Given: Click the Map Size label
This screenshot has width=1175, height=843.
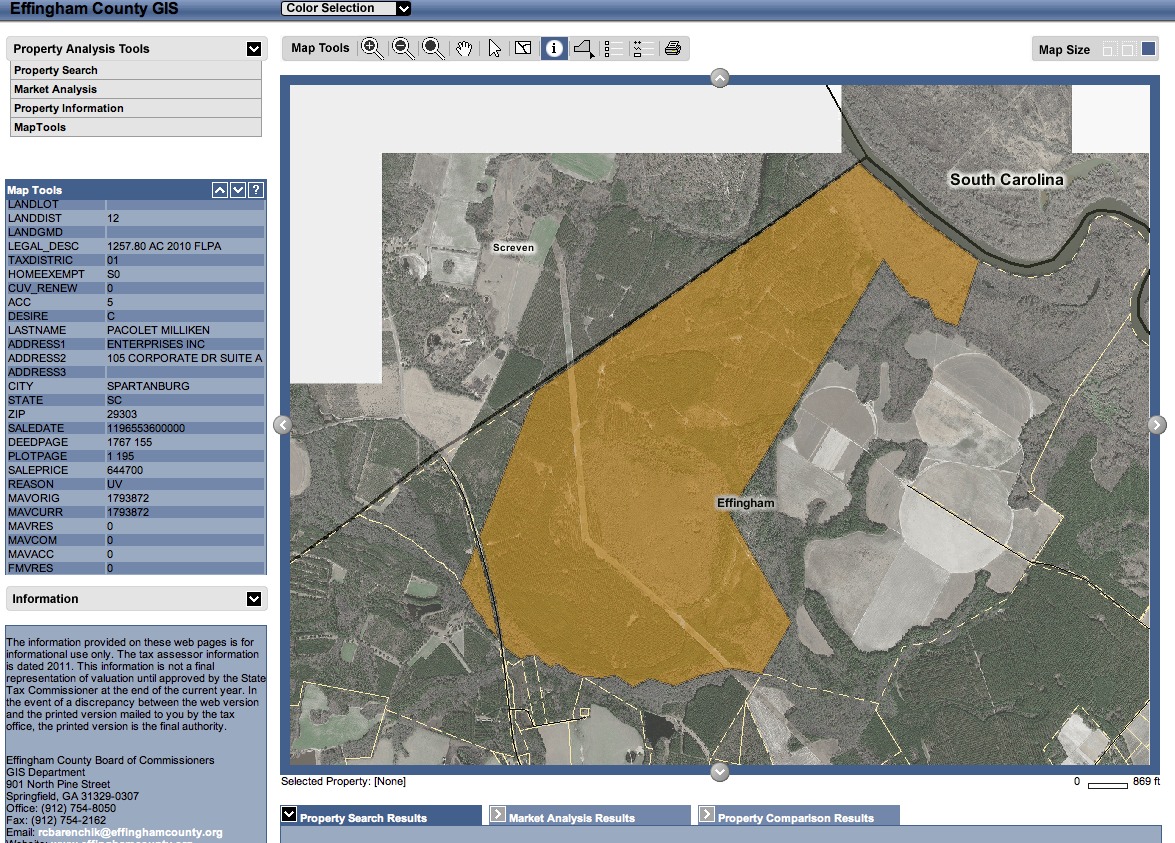Looking at the screenshot, I should tap(1064, 50).
